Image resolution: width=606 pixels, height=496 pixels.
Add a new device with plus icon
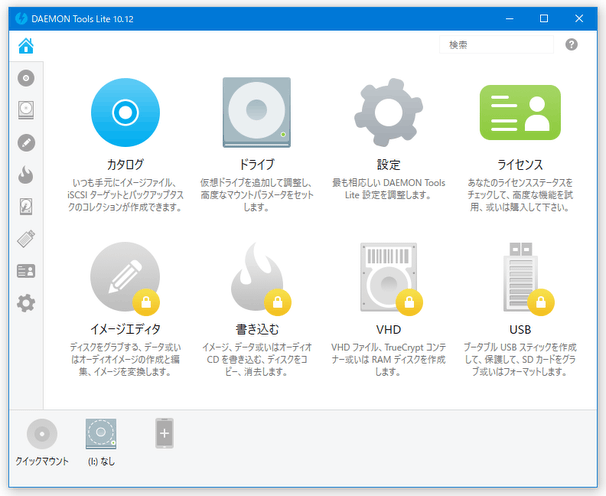pos(165,433)
